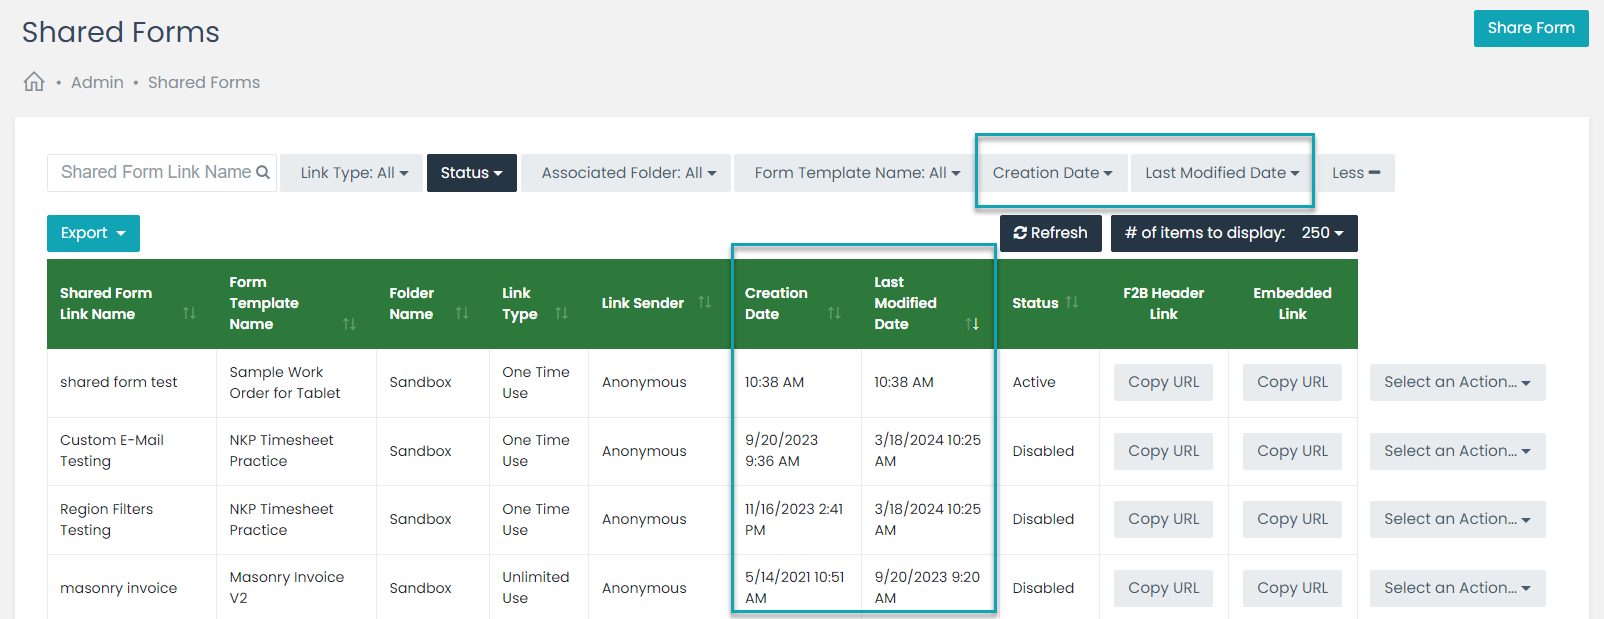The height and width of the screenshot is (619, 1604).
Task: Go to Admin breadcrumb link
Action: point(97,82)
